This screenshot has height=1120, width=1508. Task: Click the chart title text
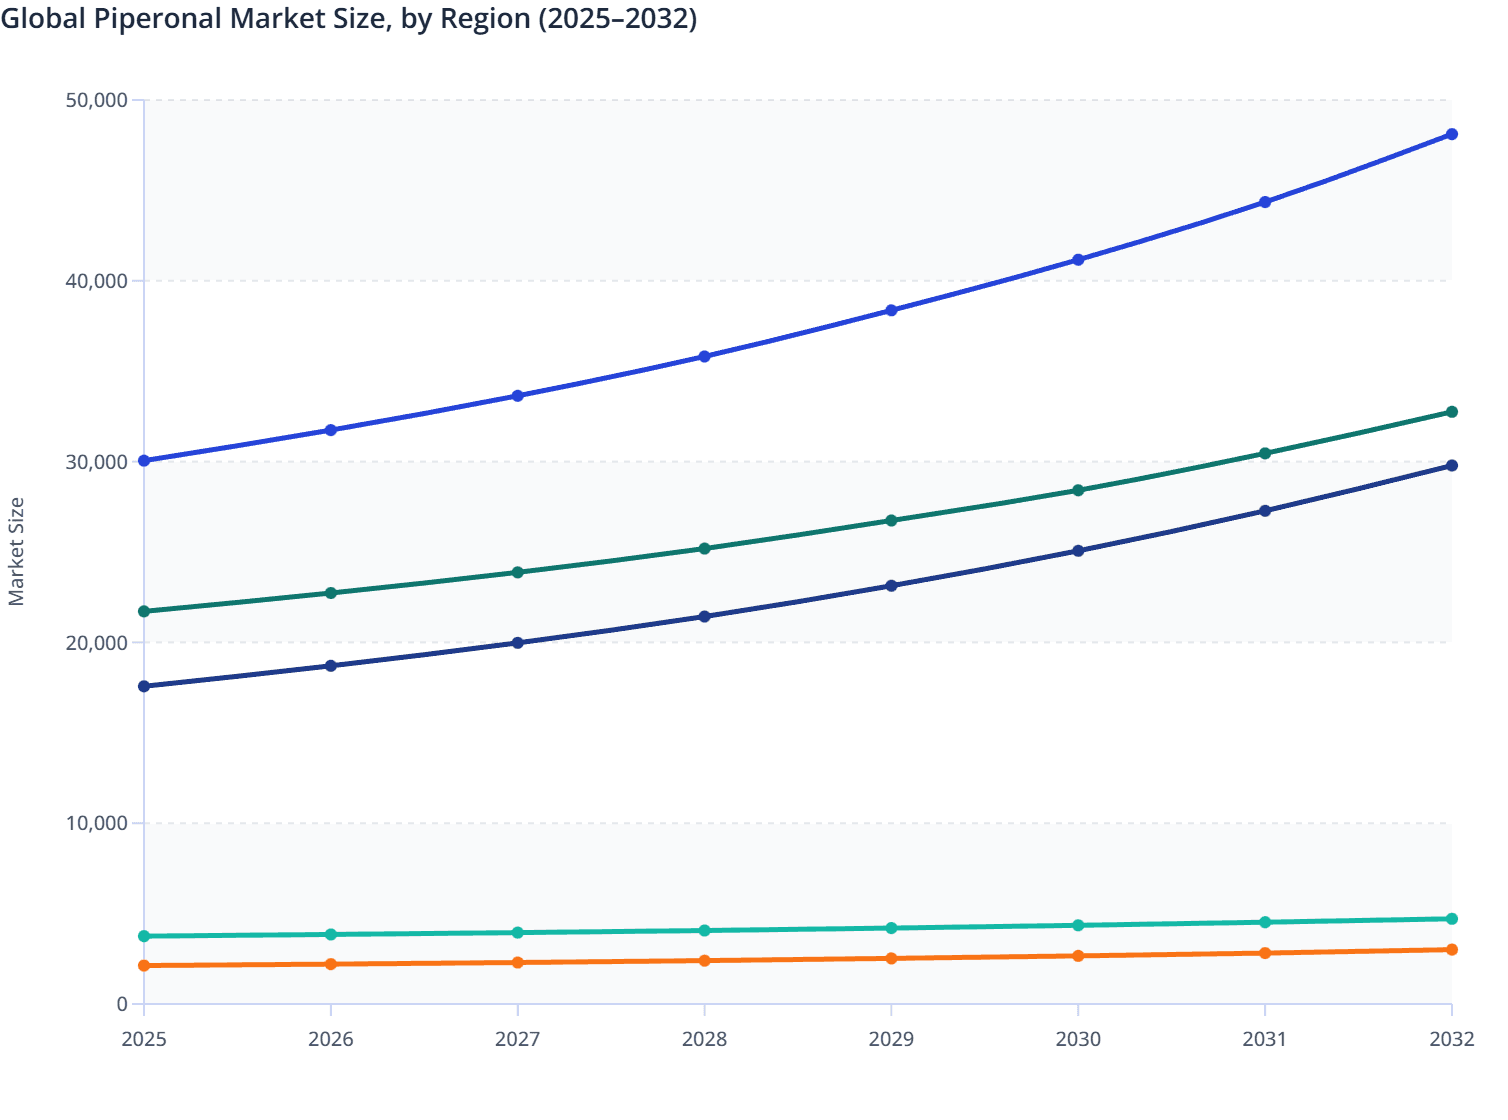pyautogui.click(x=352, y=18)
